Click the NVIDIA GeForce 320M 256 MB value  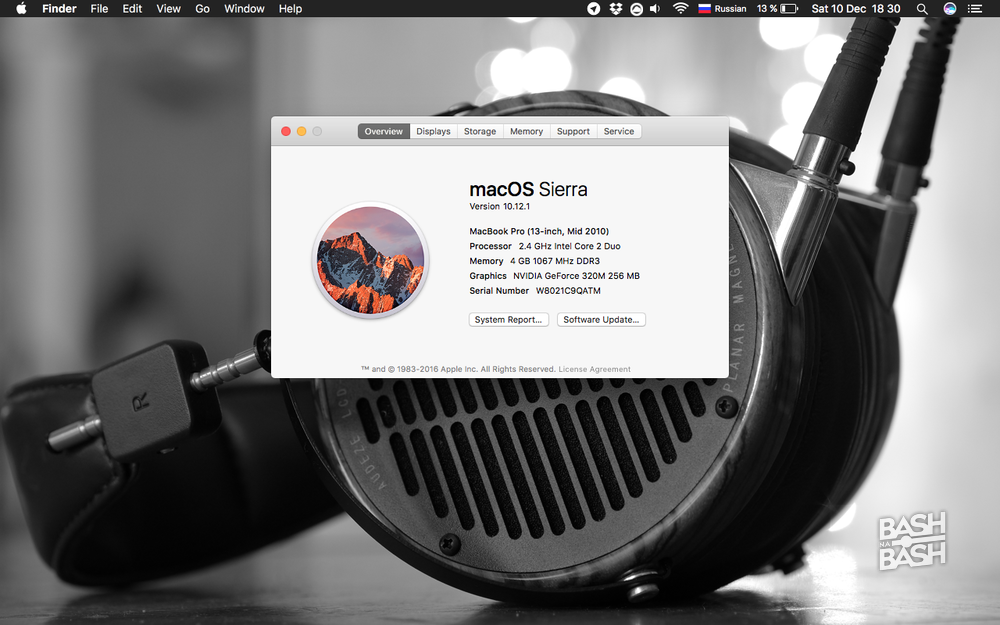(577, 276)
